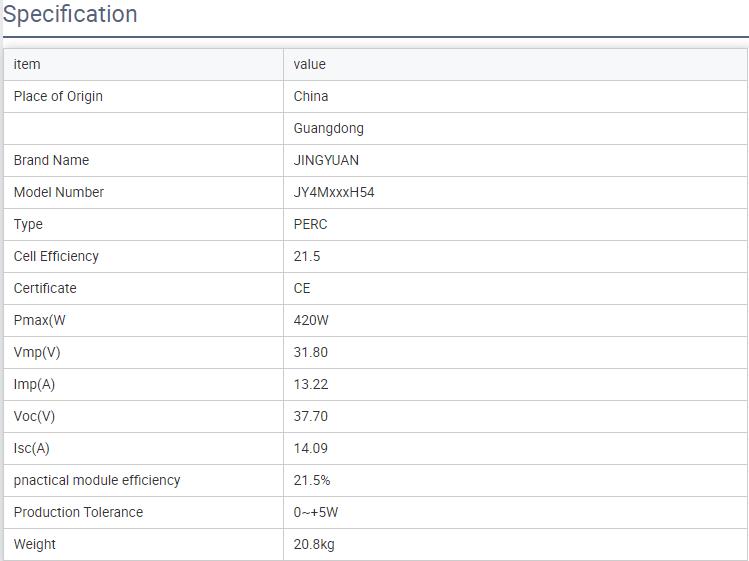Click the Vmp(V) row label
The image size is (749, 561).
pyautogui.click(x=37, y=352)
